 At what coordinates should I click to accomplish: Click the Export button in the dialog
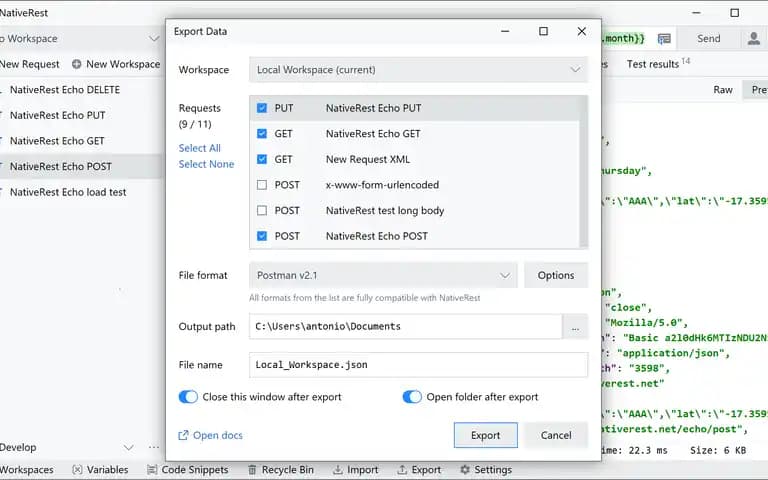pyautogui.click(x=485, y=435)
